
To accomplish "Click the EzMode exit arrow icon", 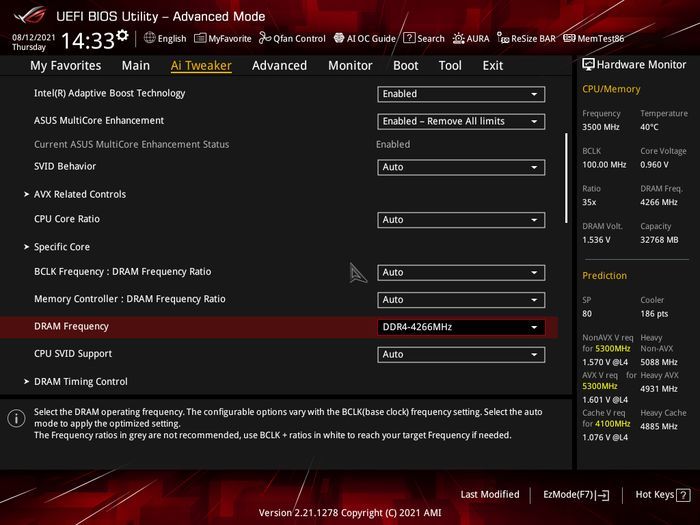I will pyautogui.click(x=602, y=495).
